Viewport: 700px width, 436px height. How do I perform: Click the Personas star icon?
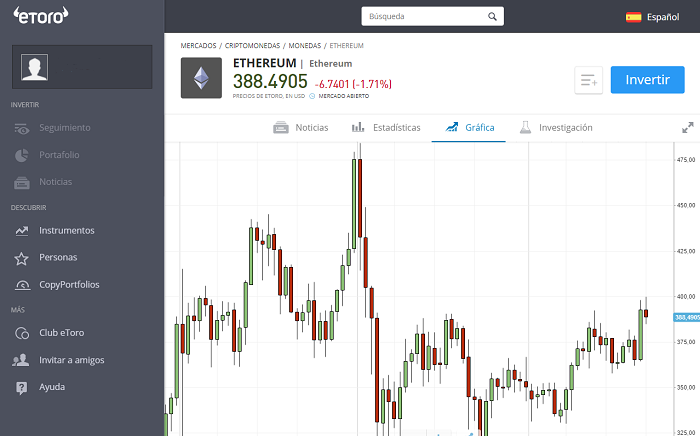(x=21, y=258)
